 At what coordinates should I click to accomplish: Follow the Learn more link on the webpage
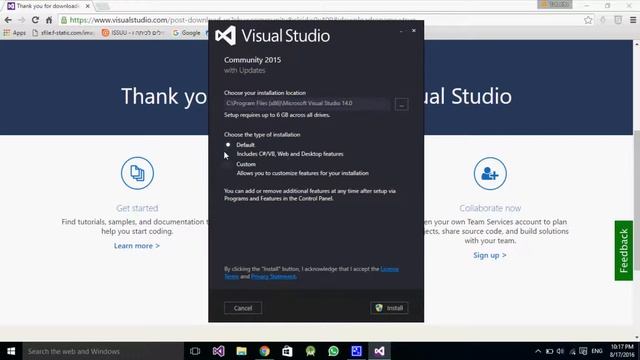tap(137, 246)
